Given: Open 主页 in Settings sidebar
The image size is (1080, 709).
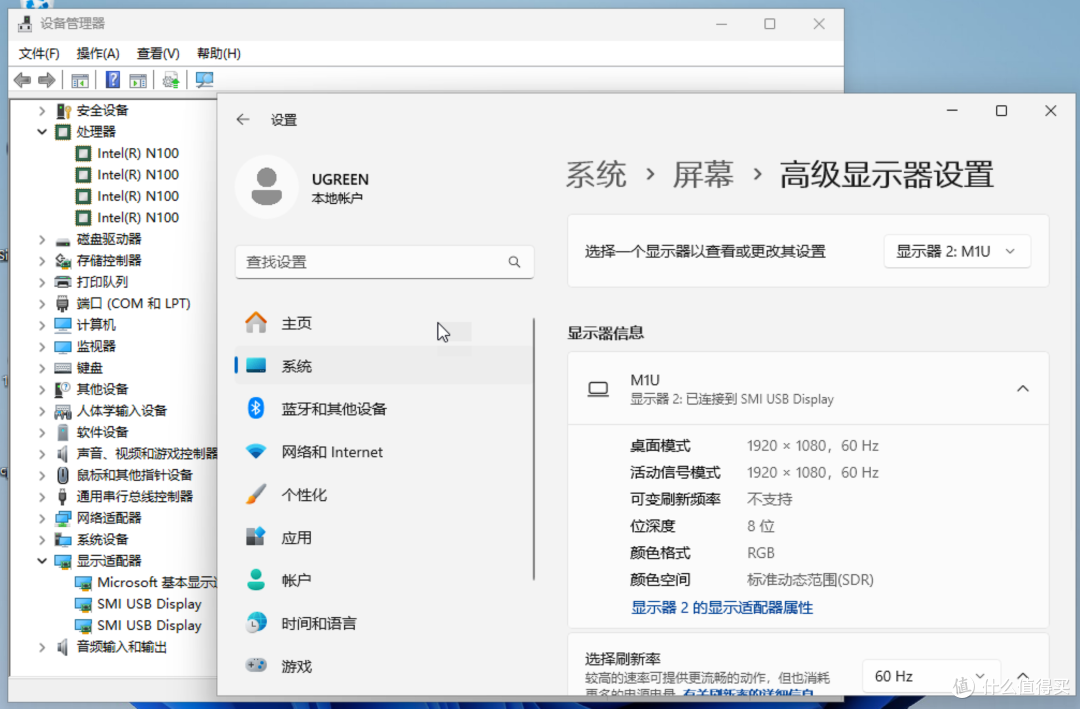Looking at the screenshot, I should pyautogui.click(x=384, y=323).
